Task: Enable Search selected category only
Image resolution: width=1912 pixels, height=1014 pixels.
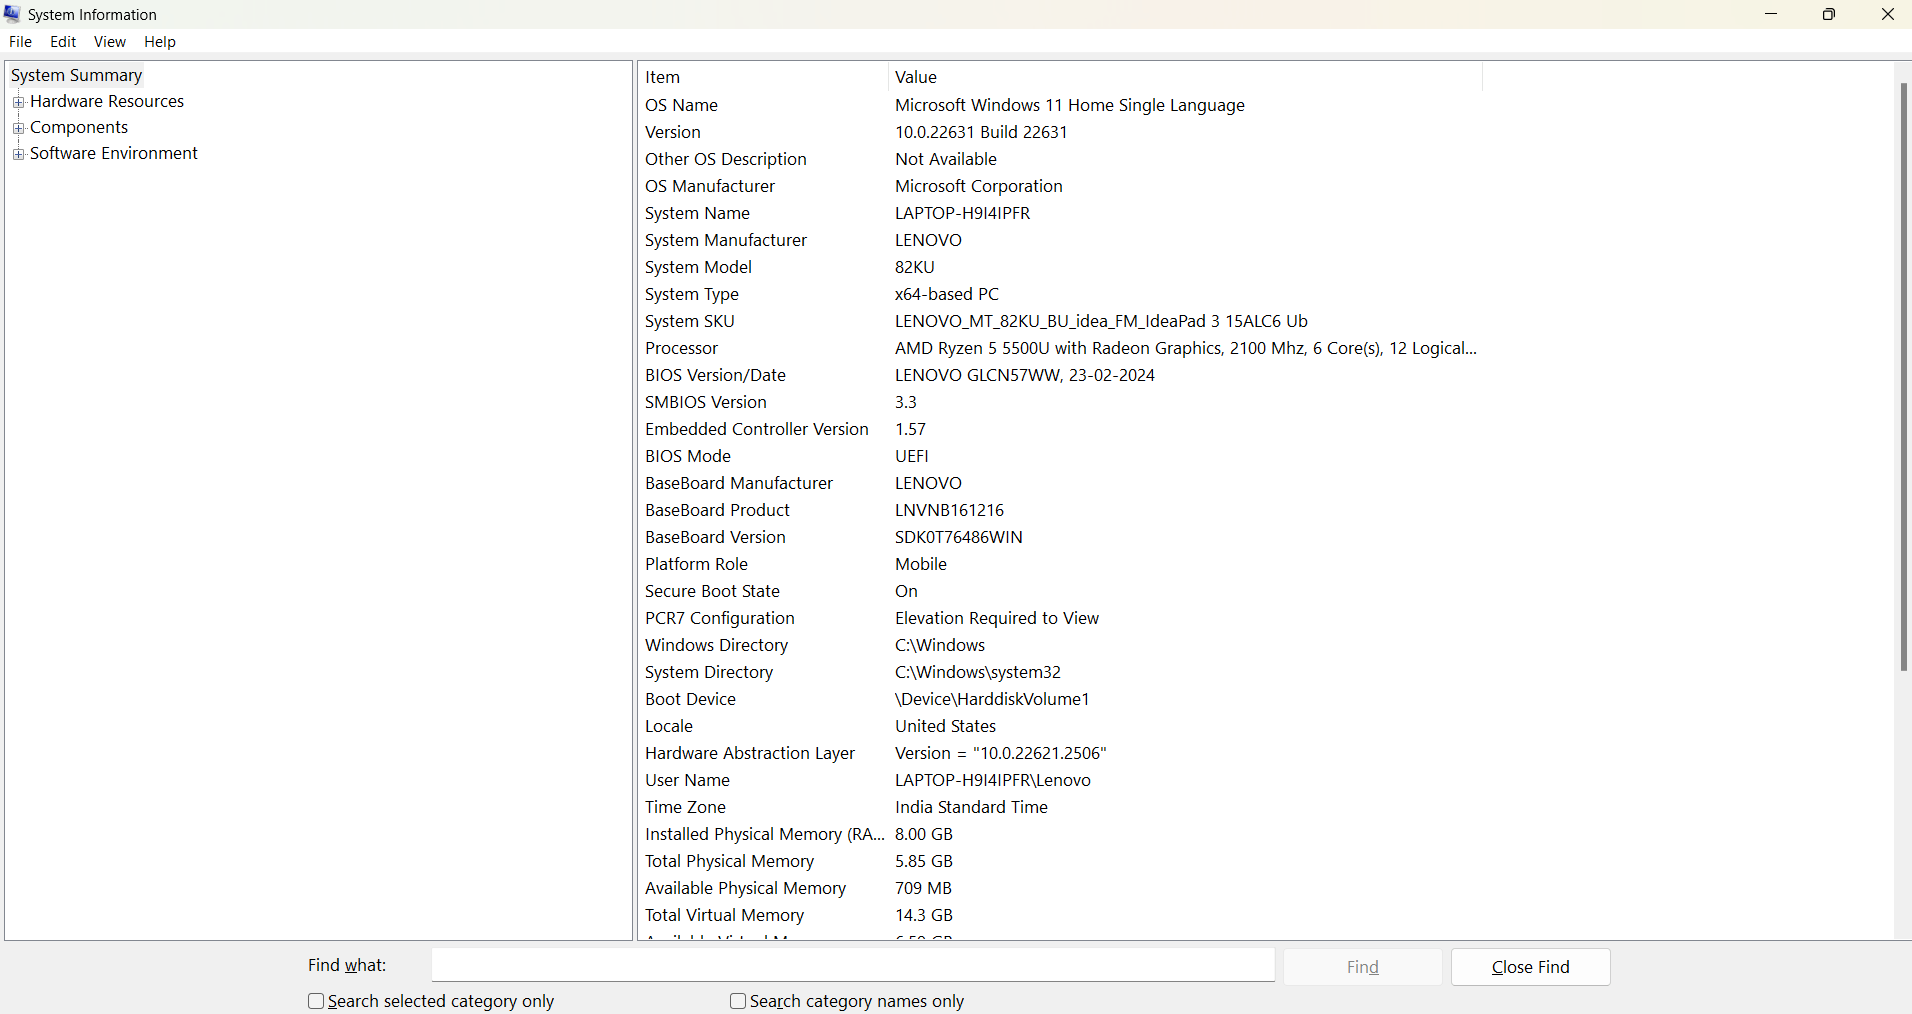Action: [x=315, y=1000]
